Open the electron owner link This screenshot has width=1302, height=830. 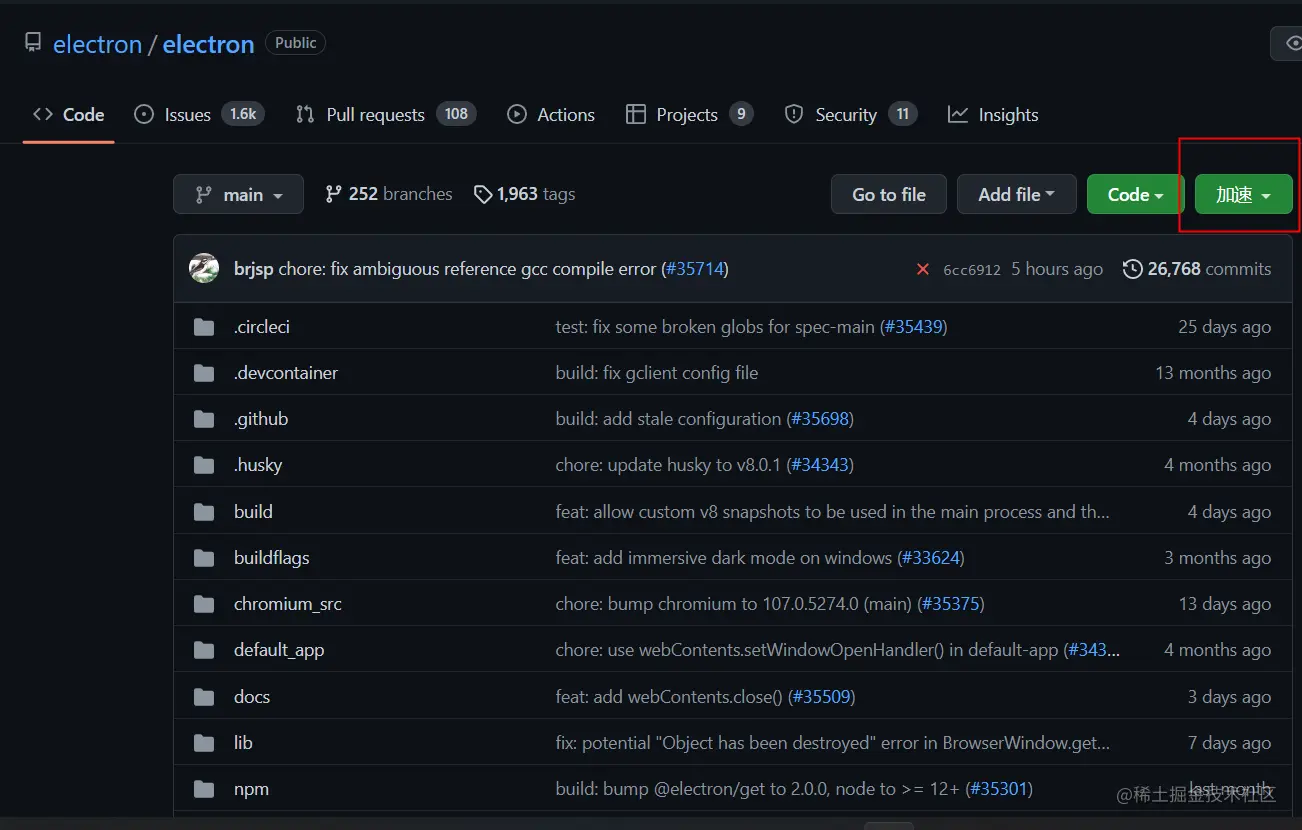point(97,44)
